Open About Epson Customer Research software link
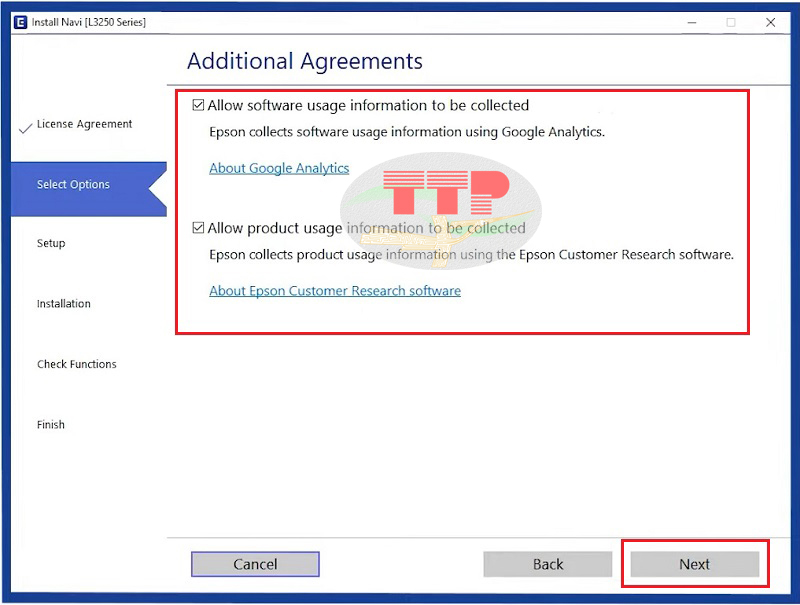Viewport: 800px width, 605px height. click(x=335, y=291)
